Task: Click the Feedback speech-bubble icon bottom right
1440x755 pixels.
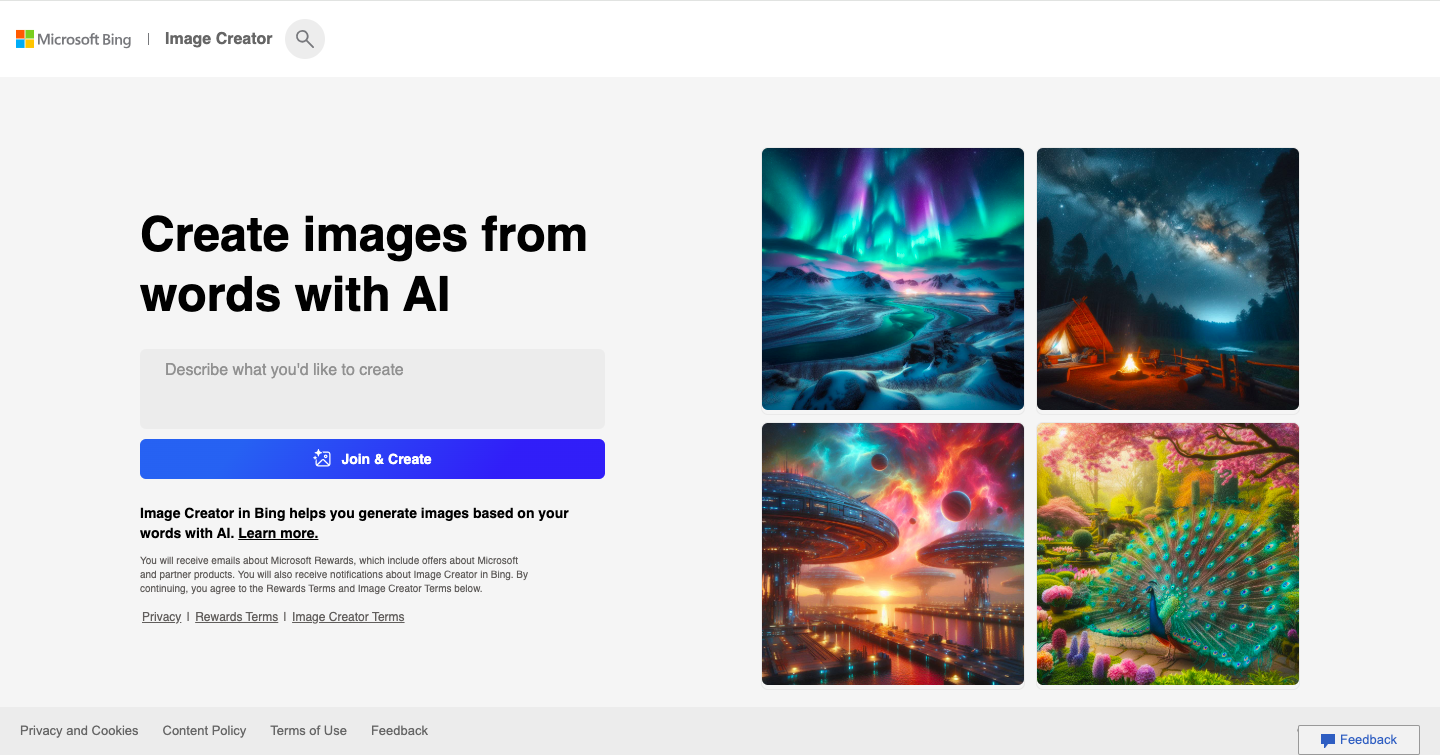Action: (x=1327, y=740)
